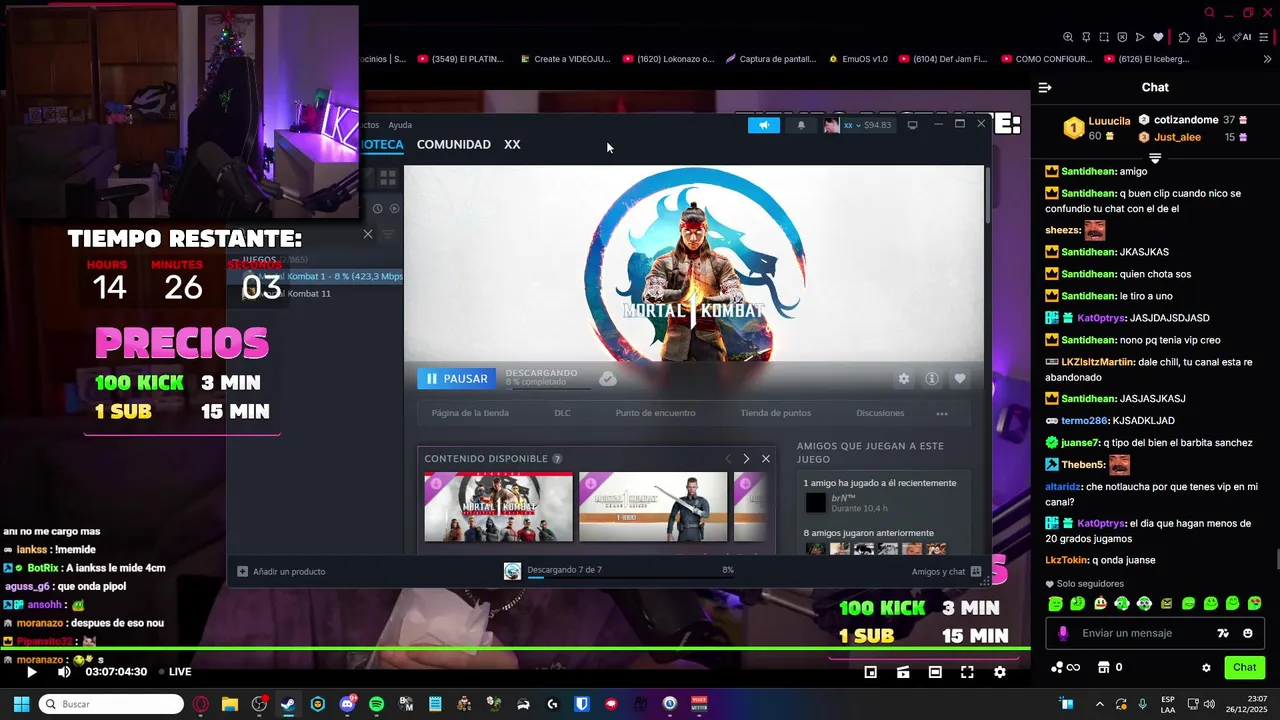Open Punto de encuentro

(x=656, y=413)
